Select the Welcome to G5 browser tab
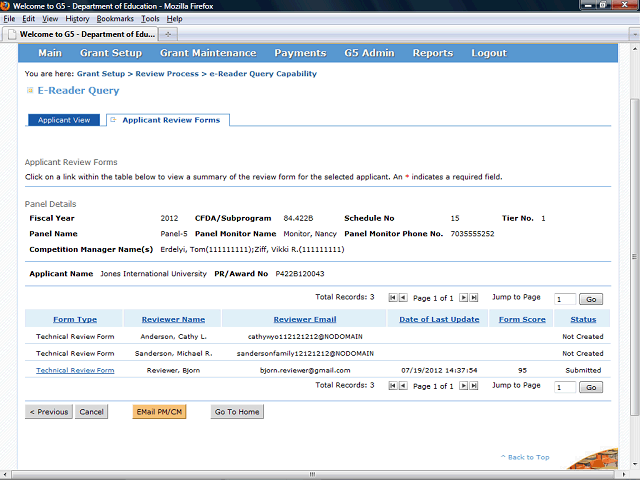Viewport: 640px width, 480px height. (x=81, y=34)
